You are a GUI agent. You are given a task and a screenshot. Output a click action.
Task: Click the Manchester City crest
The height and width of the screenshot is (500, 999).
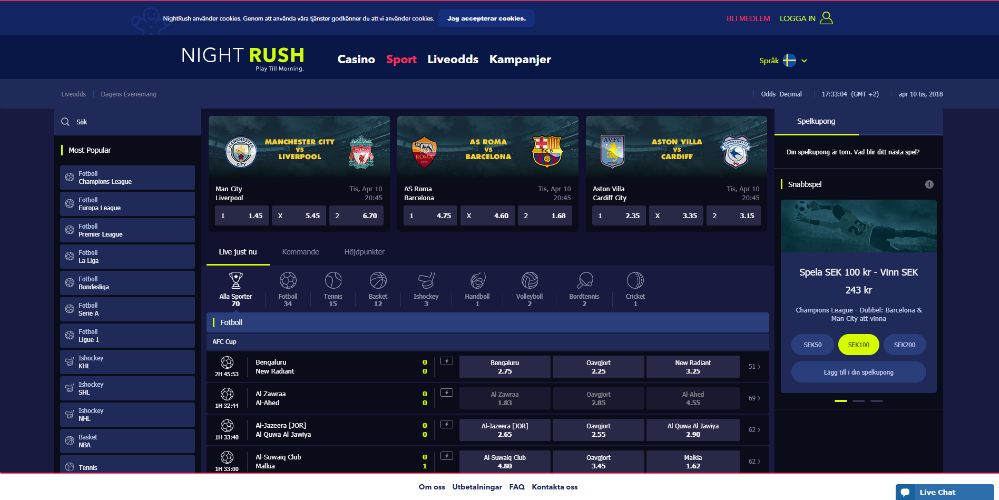241,152
